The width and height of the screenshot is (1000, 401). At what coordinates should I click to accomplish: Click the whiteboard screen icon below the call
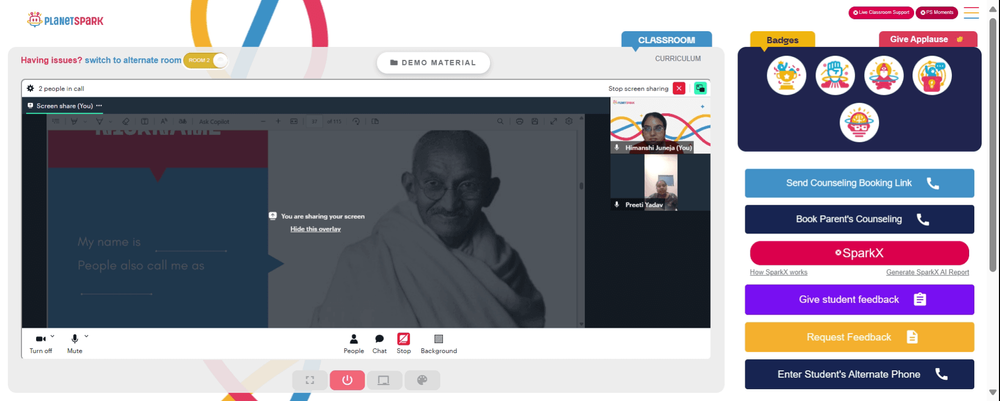pyautogui.click(x=384, y=380)
